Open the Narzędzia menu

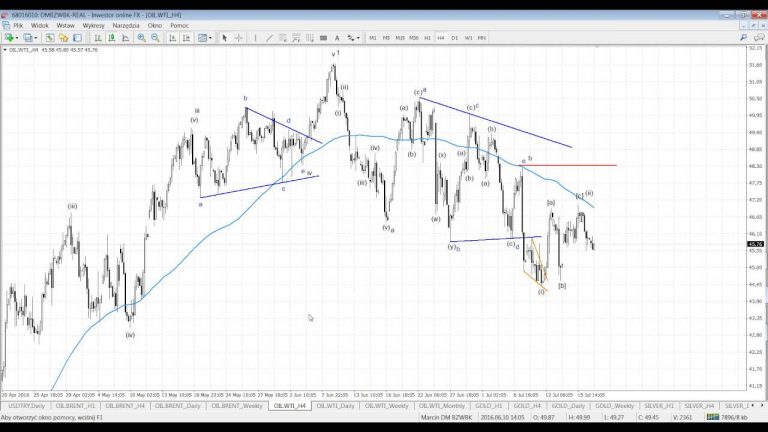click(x=126, y=25)
